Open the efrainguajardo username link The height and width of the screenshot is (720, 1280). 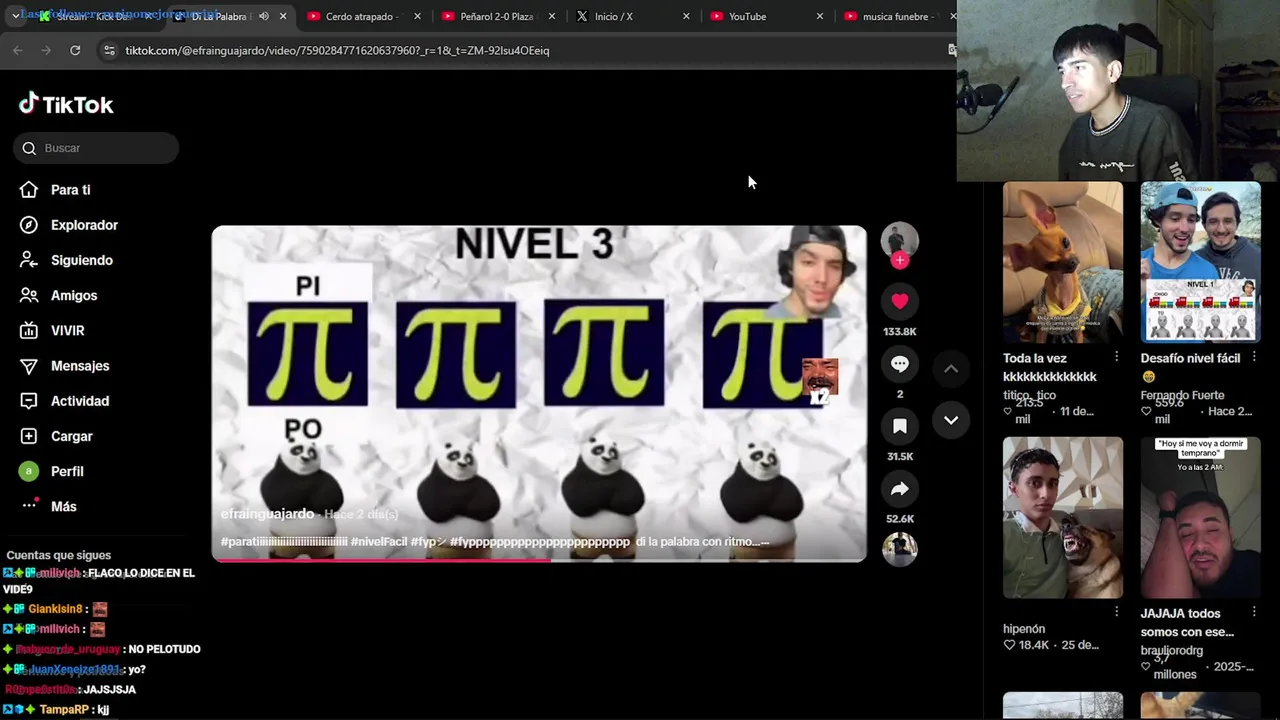tap(267, 514)
